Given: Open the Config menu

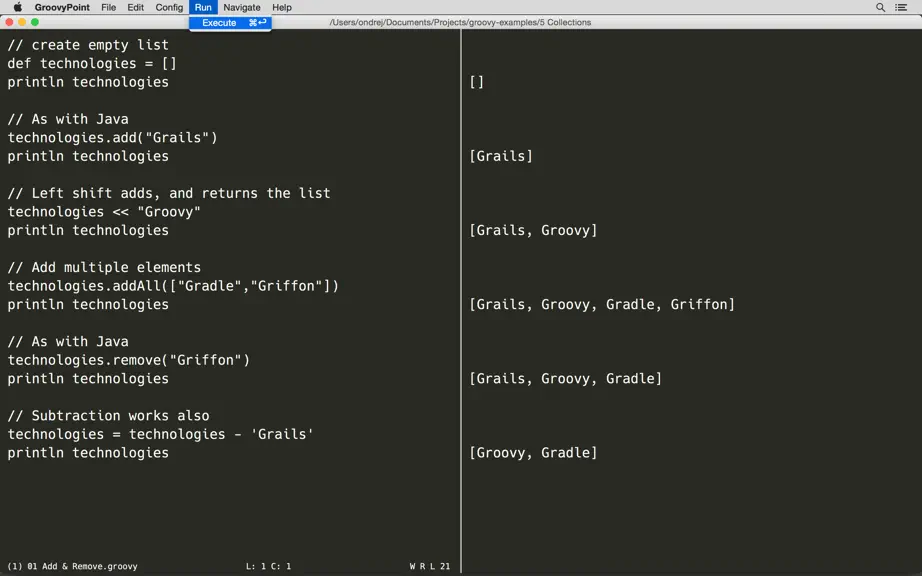Looking at the screenshot, I should [x=169, y=7].
